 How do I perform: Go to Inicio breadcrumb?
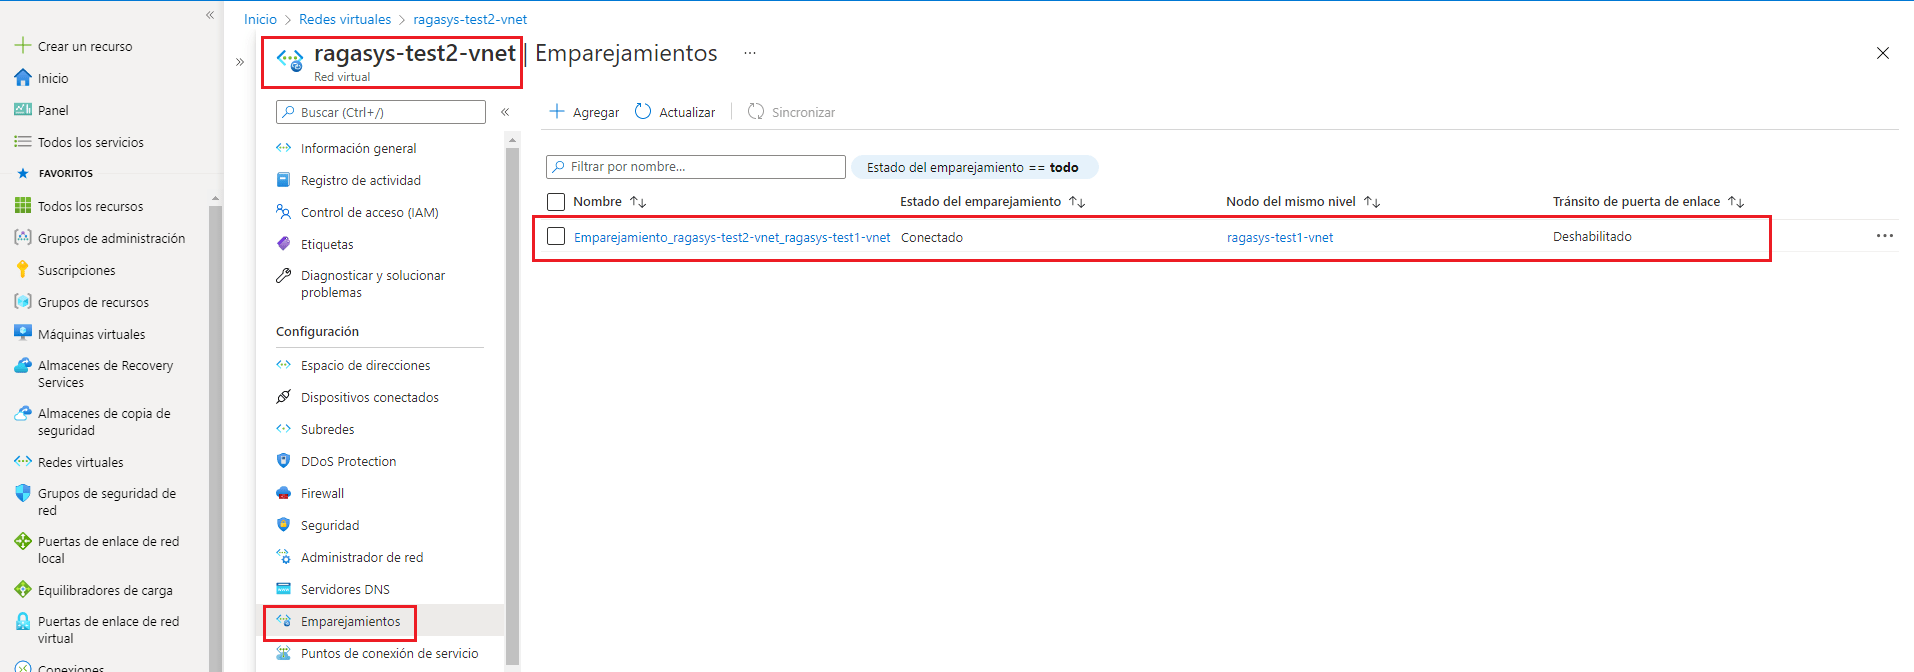tap(260, 19)
